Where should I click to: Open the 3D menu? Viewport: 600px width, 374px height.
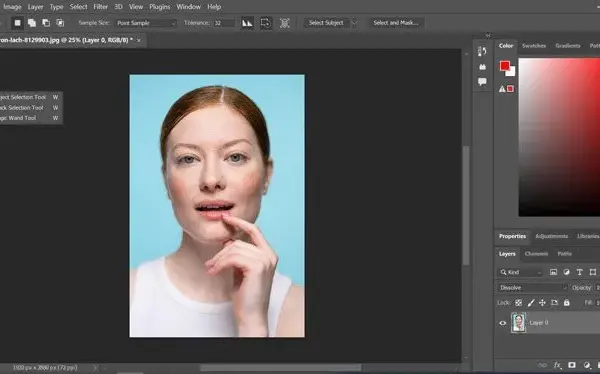click(119, 7)
